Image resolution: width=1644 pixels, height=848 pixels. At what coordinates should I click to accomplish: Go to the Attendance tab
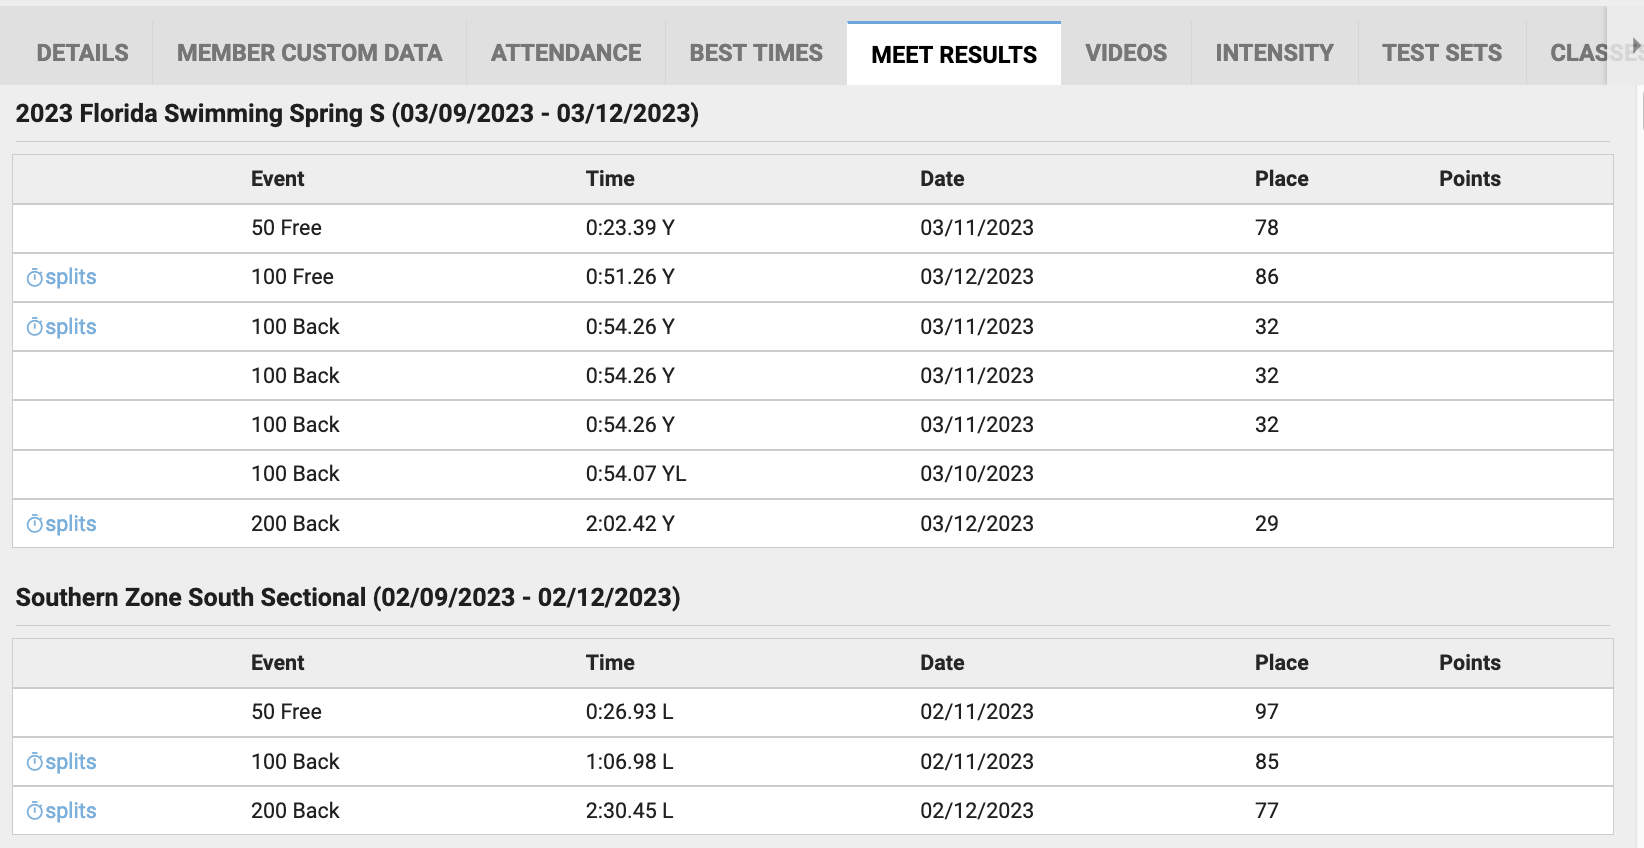point(566,53)
